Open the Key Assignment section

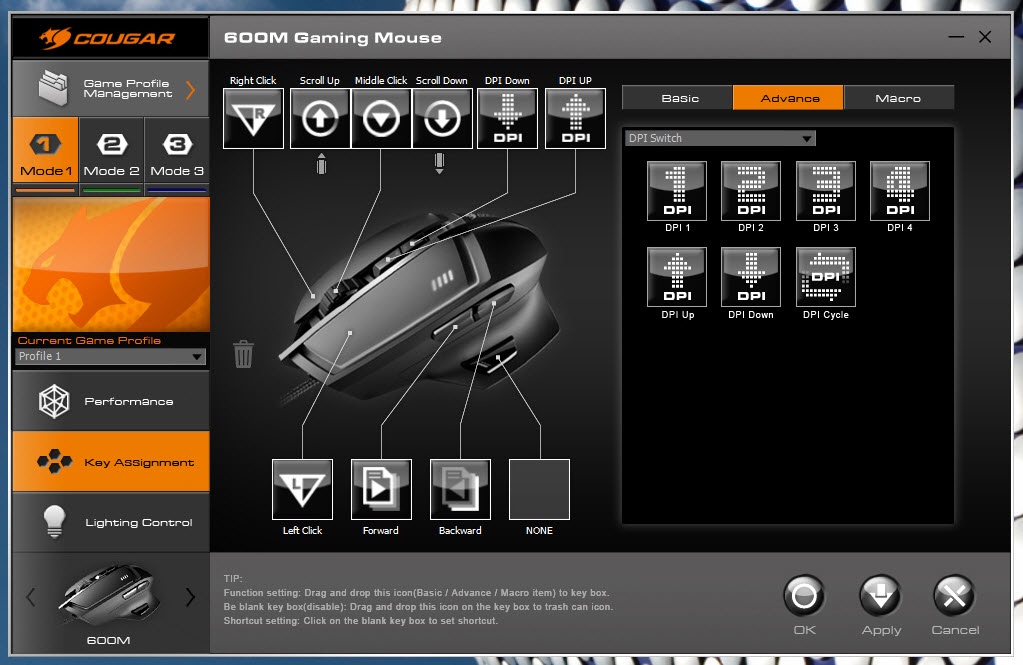click(x=111, y=461)
